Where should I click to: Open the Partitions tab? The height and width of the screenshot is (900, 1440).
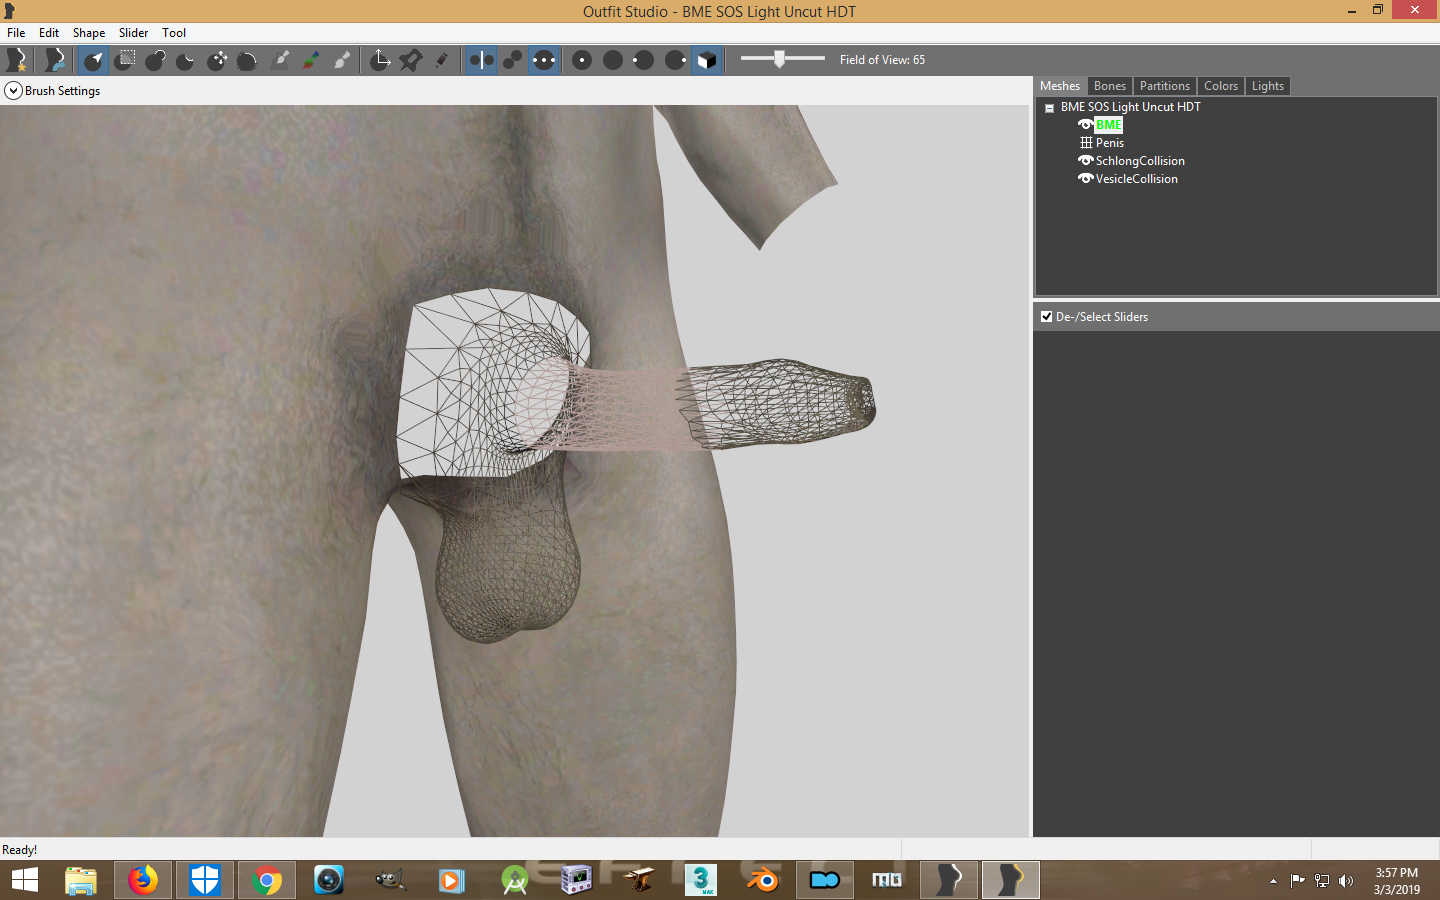(1165, 86)
